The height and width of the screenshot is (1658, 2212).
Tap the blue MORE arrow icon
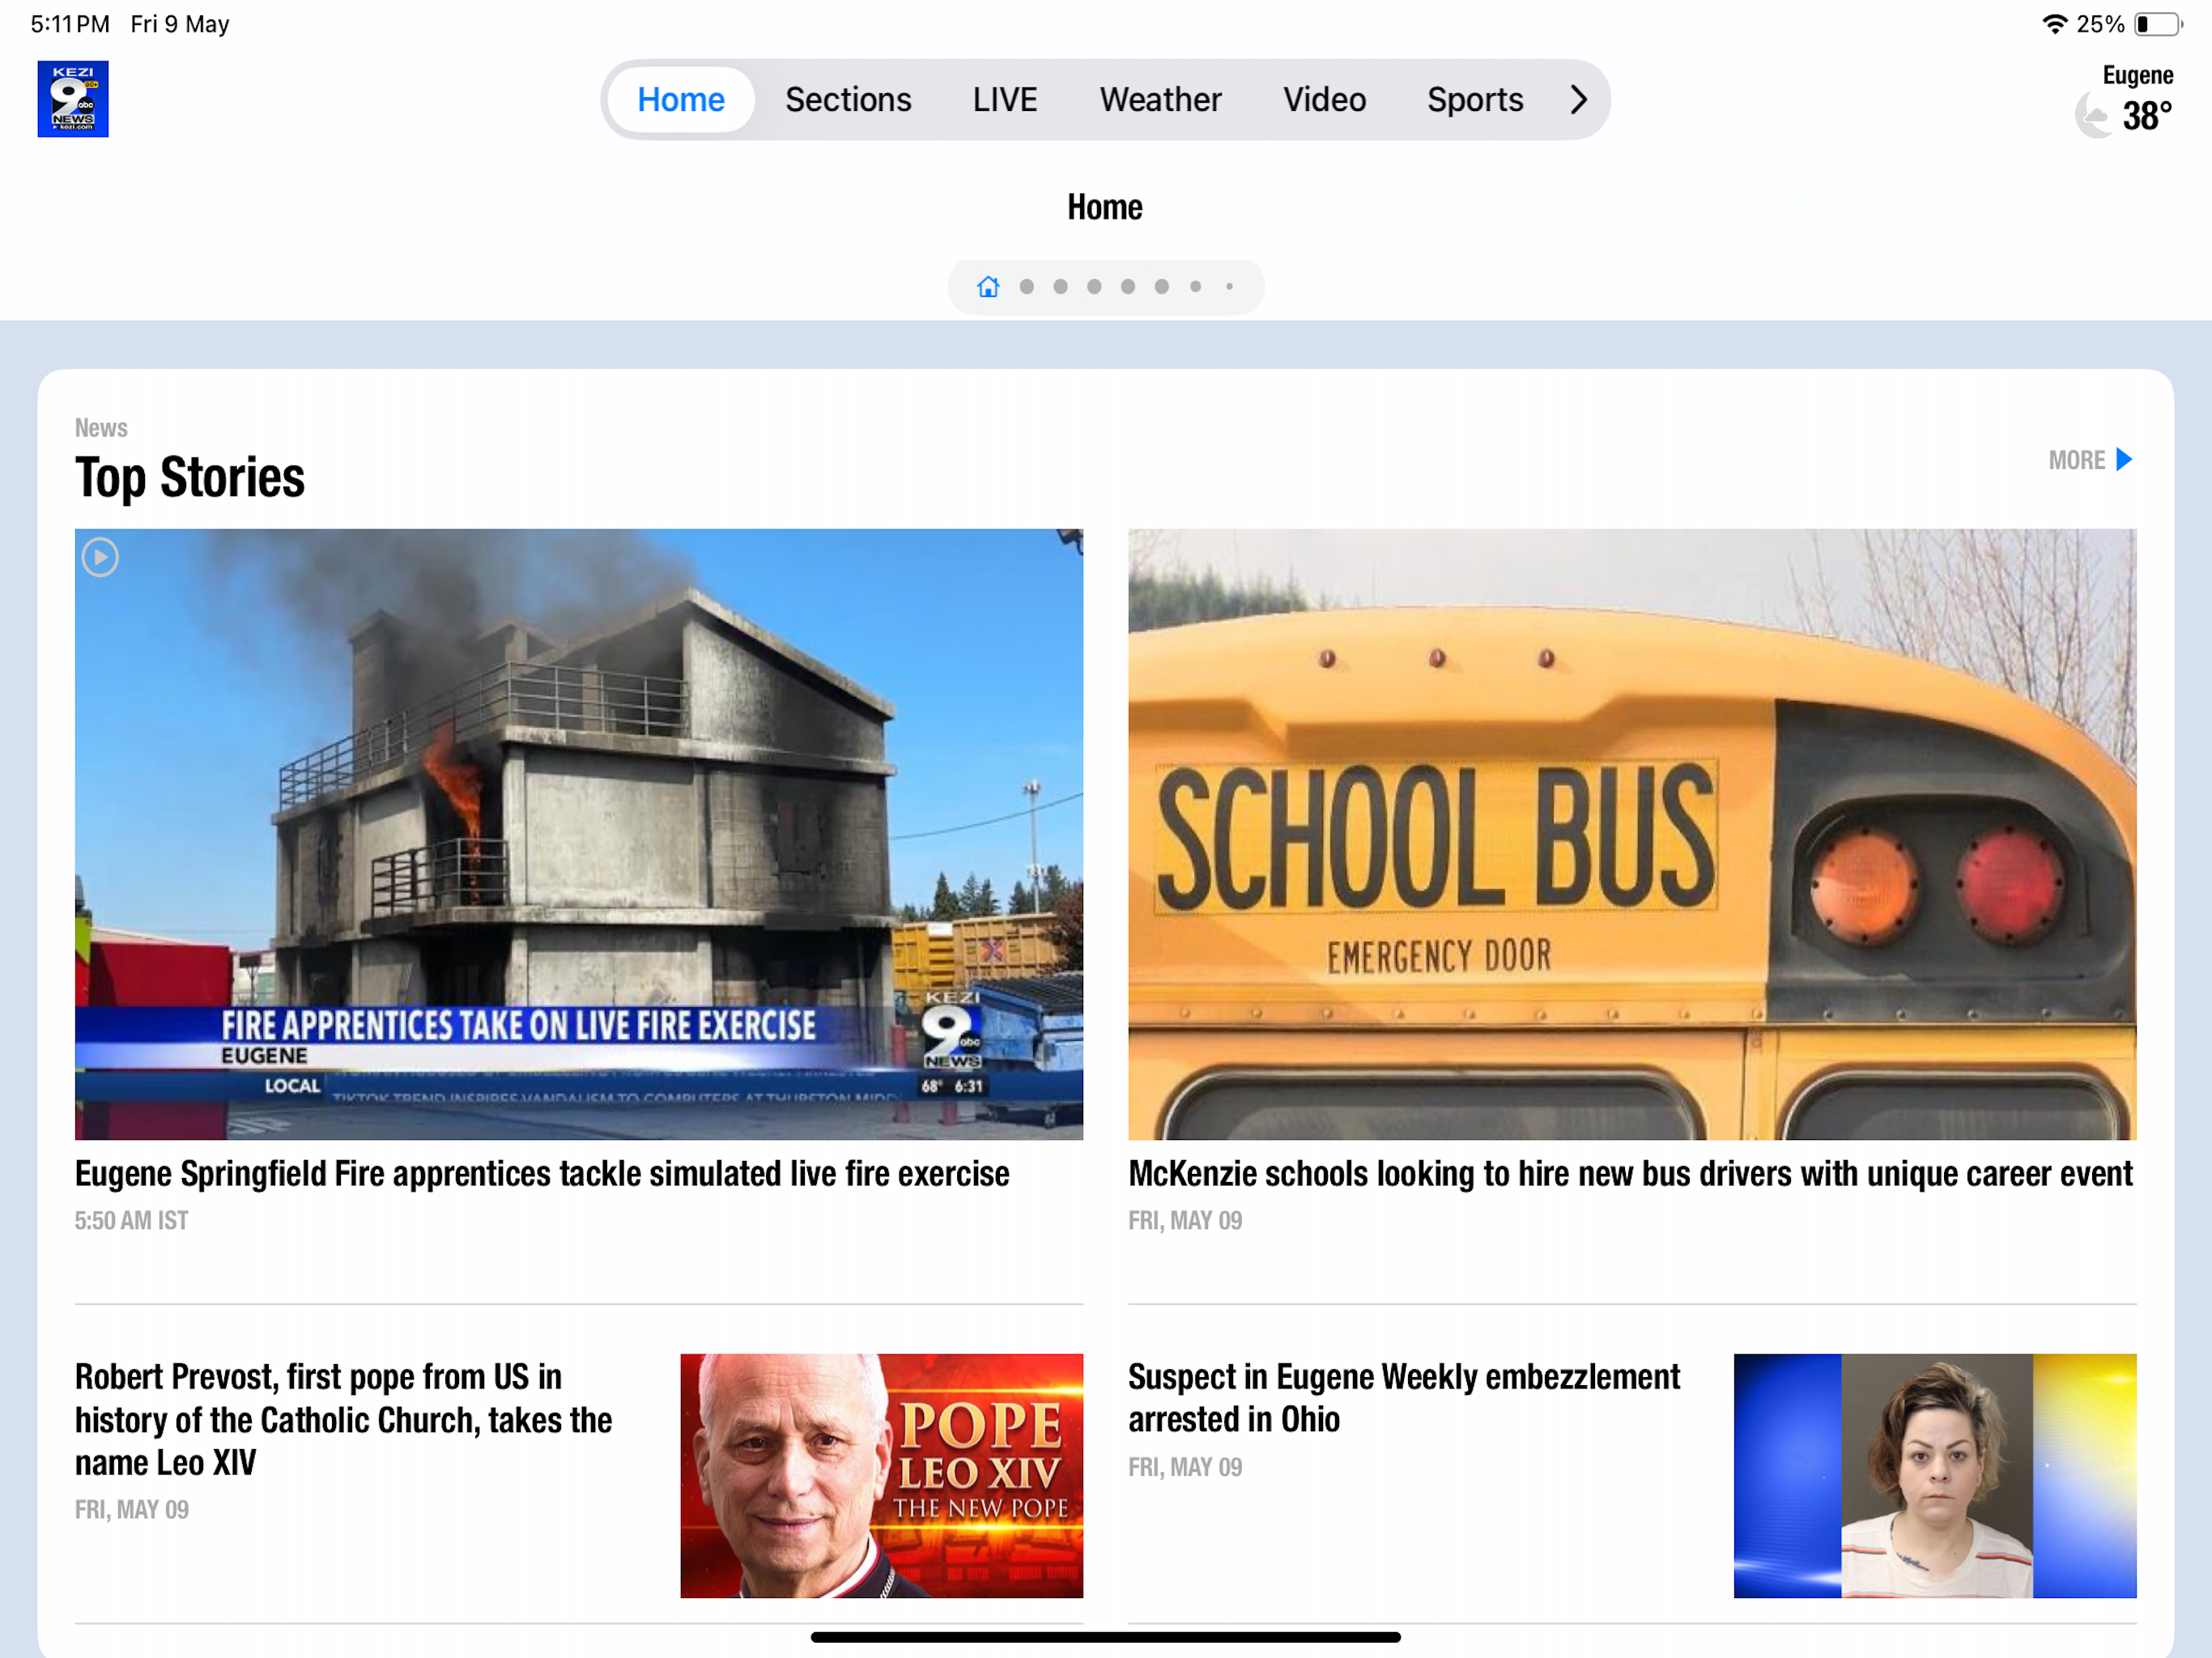coord(2125,460)
